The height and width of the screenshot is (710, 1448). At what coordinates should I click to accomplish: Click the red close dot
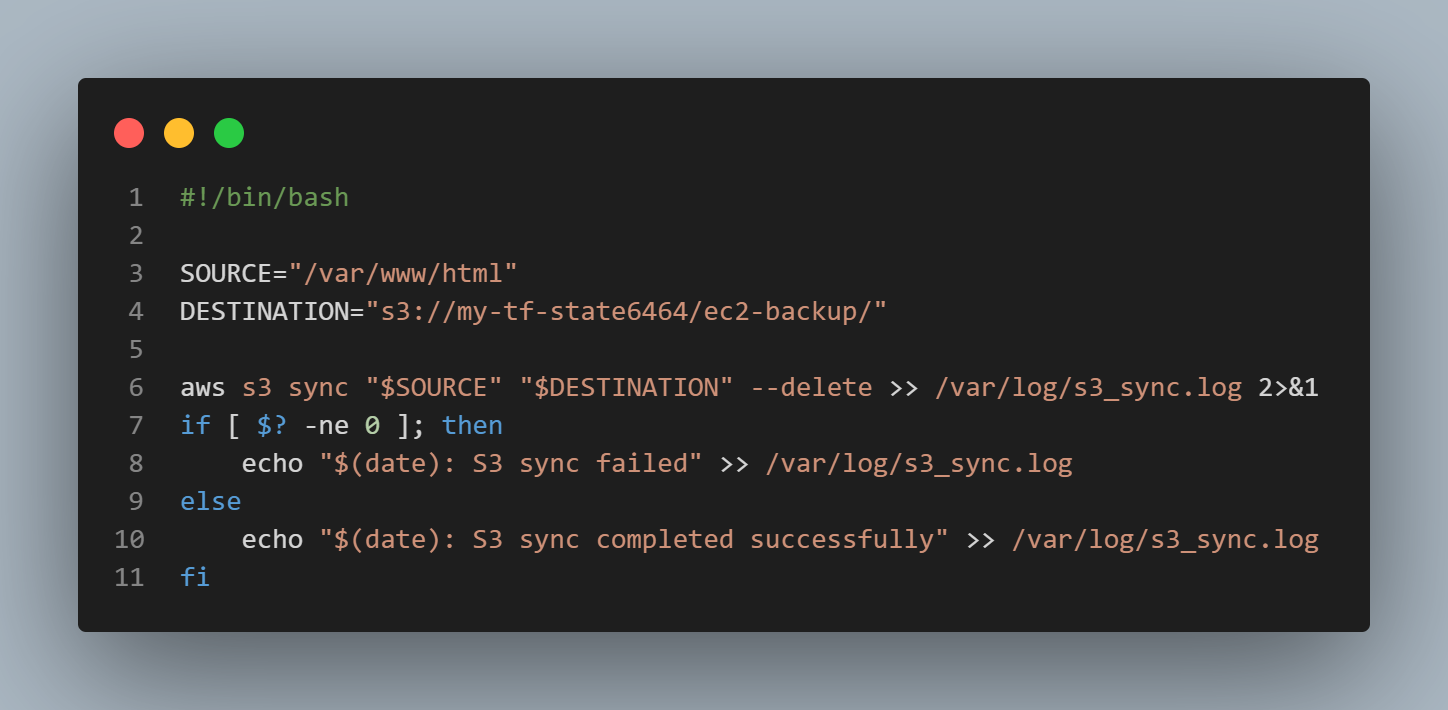129,133
